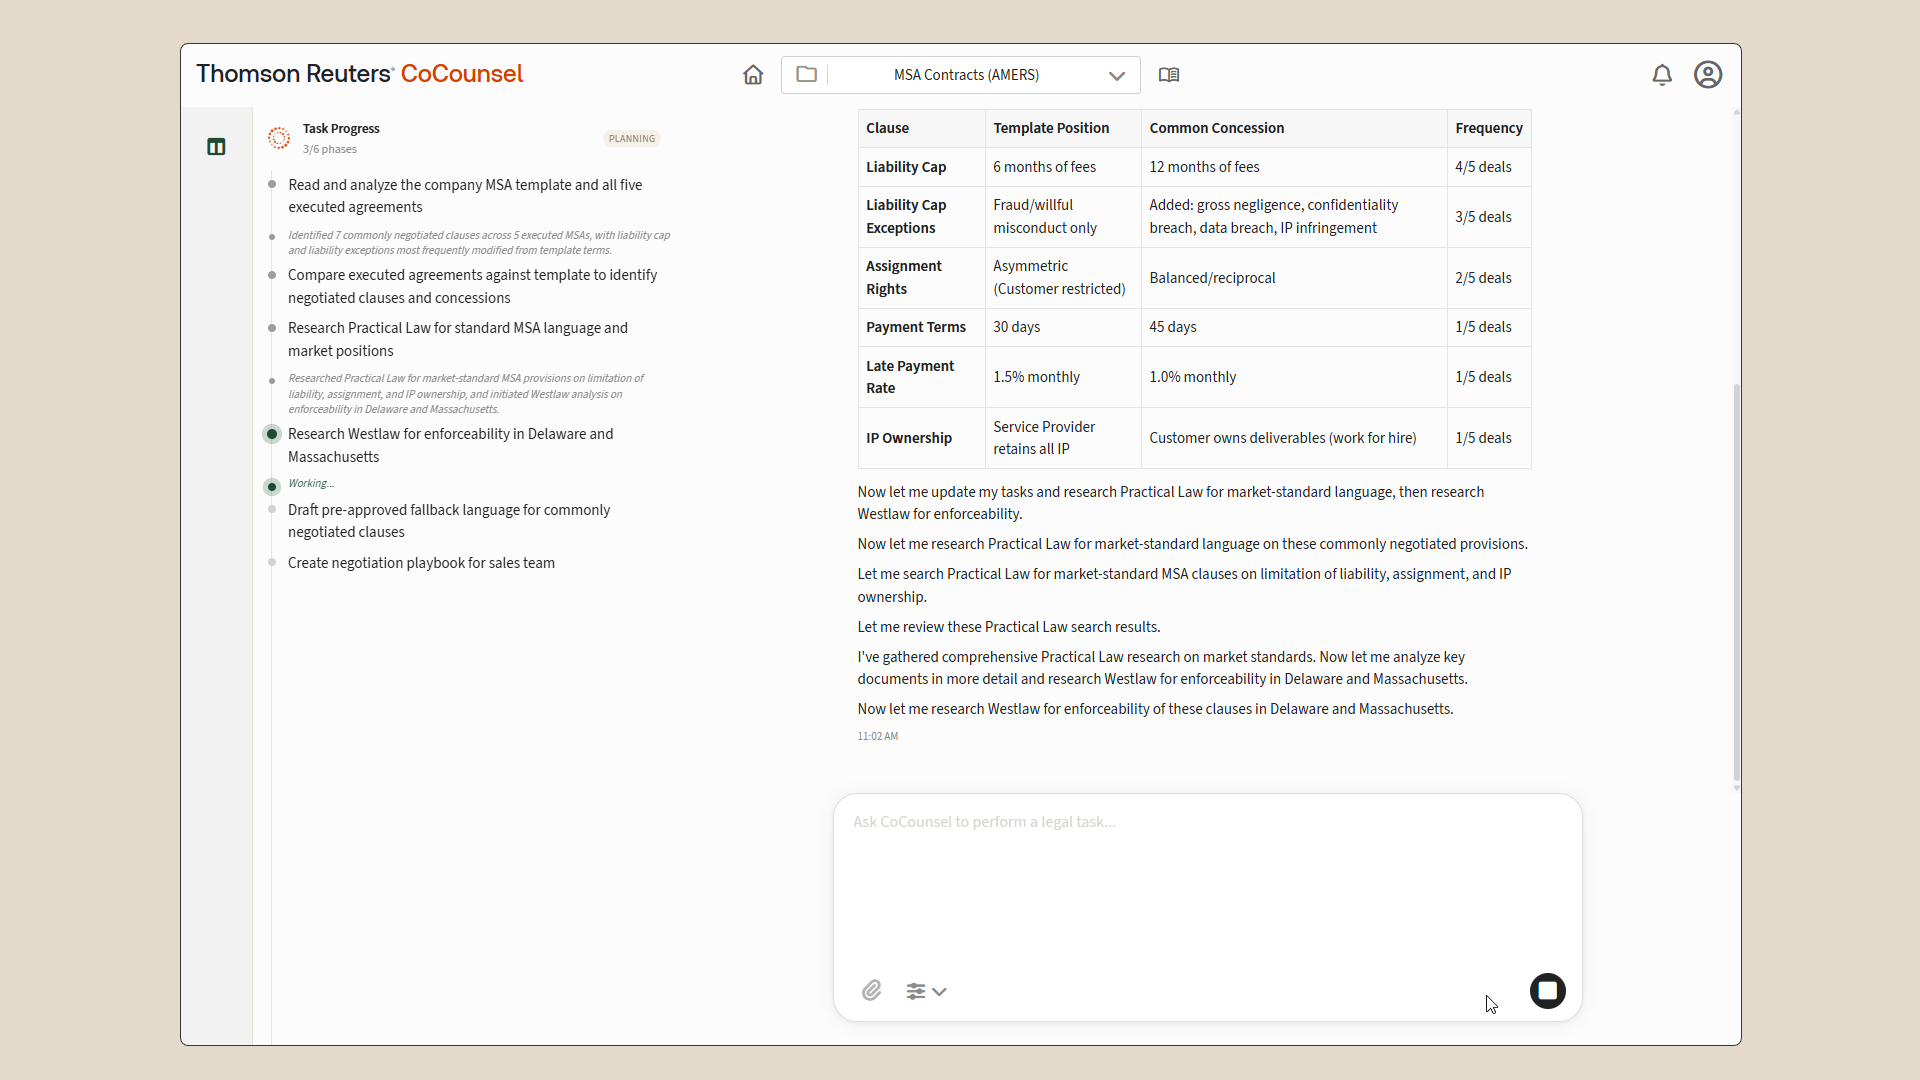
Task: Toggle the sidebar panel icon
Action: [x=216, y=147]
